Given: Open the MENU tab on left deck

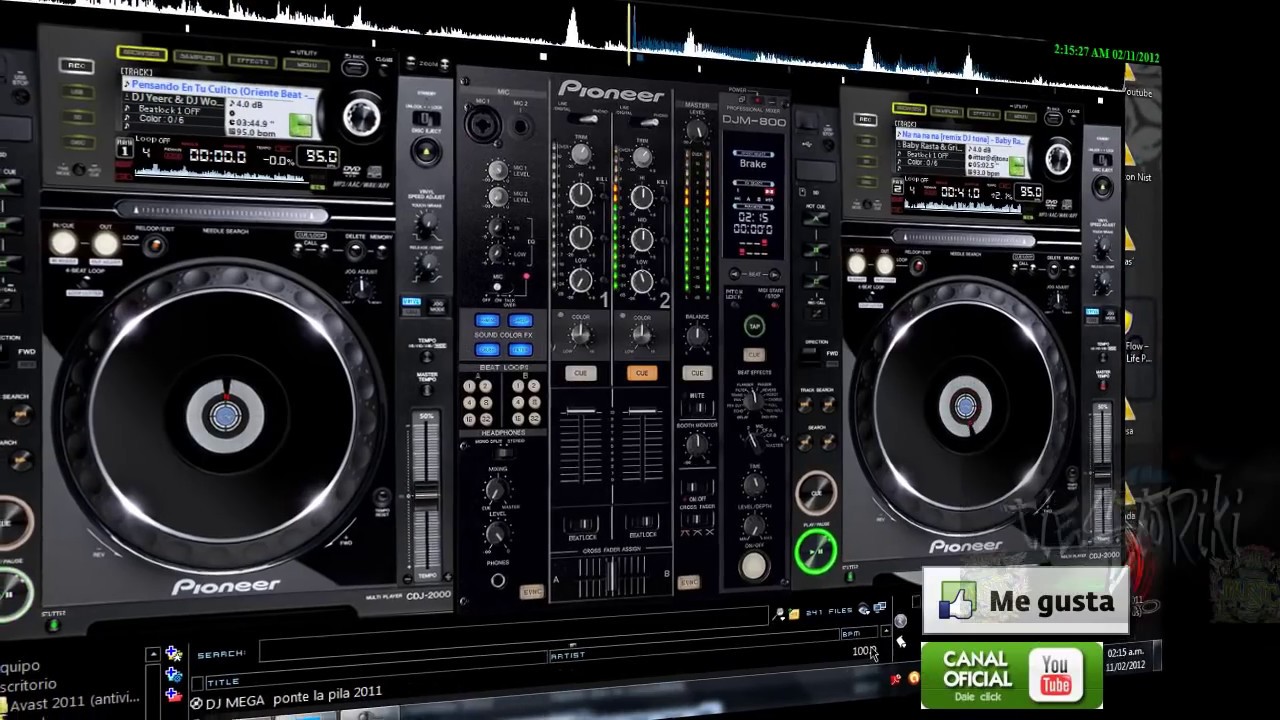Looking at the screenshot, I should [305, 65].
